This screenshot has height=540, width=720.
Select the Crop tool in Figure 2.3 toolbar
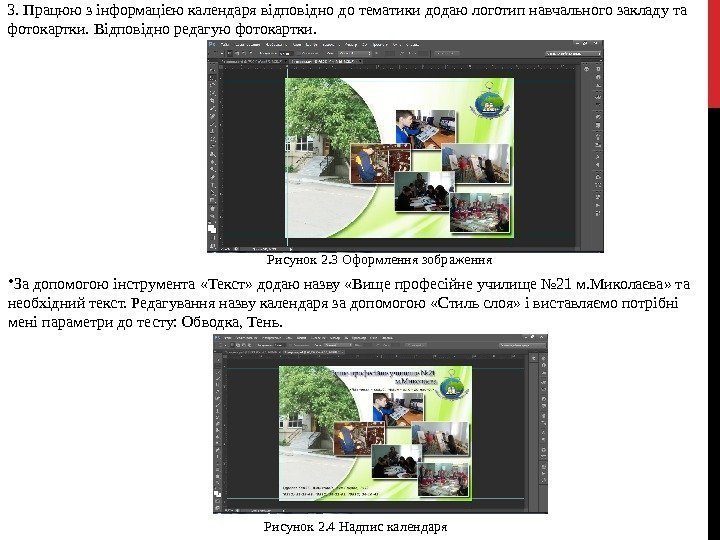pos(212,101)
